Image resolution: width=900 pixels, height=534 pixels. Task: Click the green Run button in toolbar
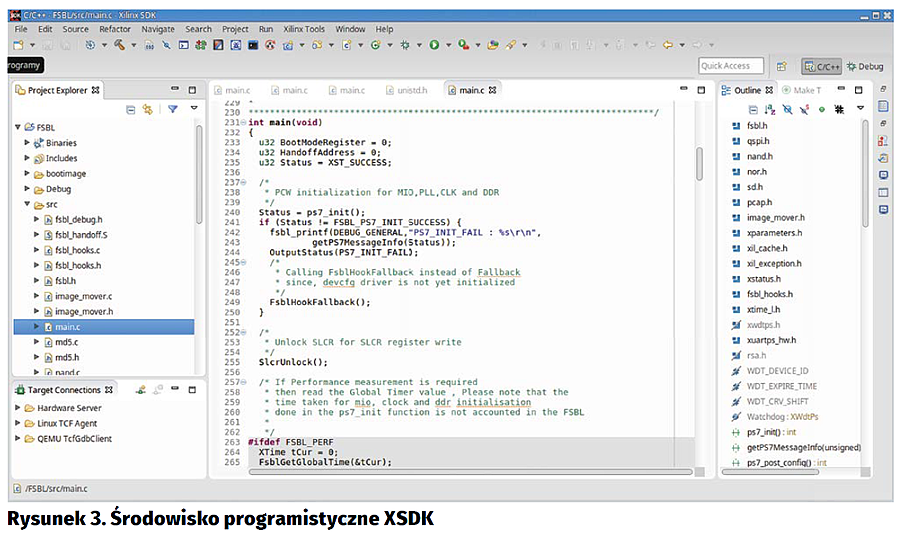click(434, 45)
